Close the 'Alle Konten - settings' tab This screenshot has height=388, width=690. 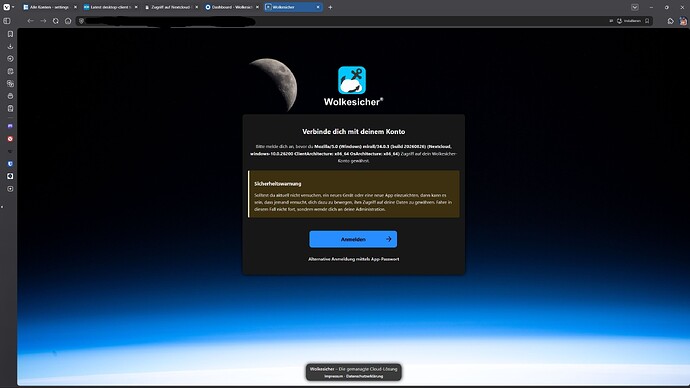pos(75,7)
